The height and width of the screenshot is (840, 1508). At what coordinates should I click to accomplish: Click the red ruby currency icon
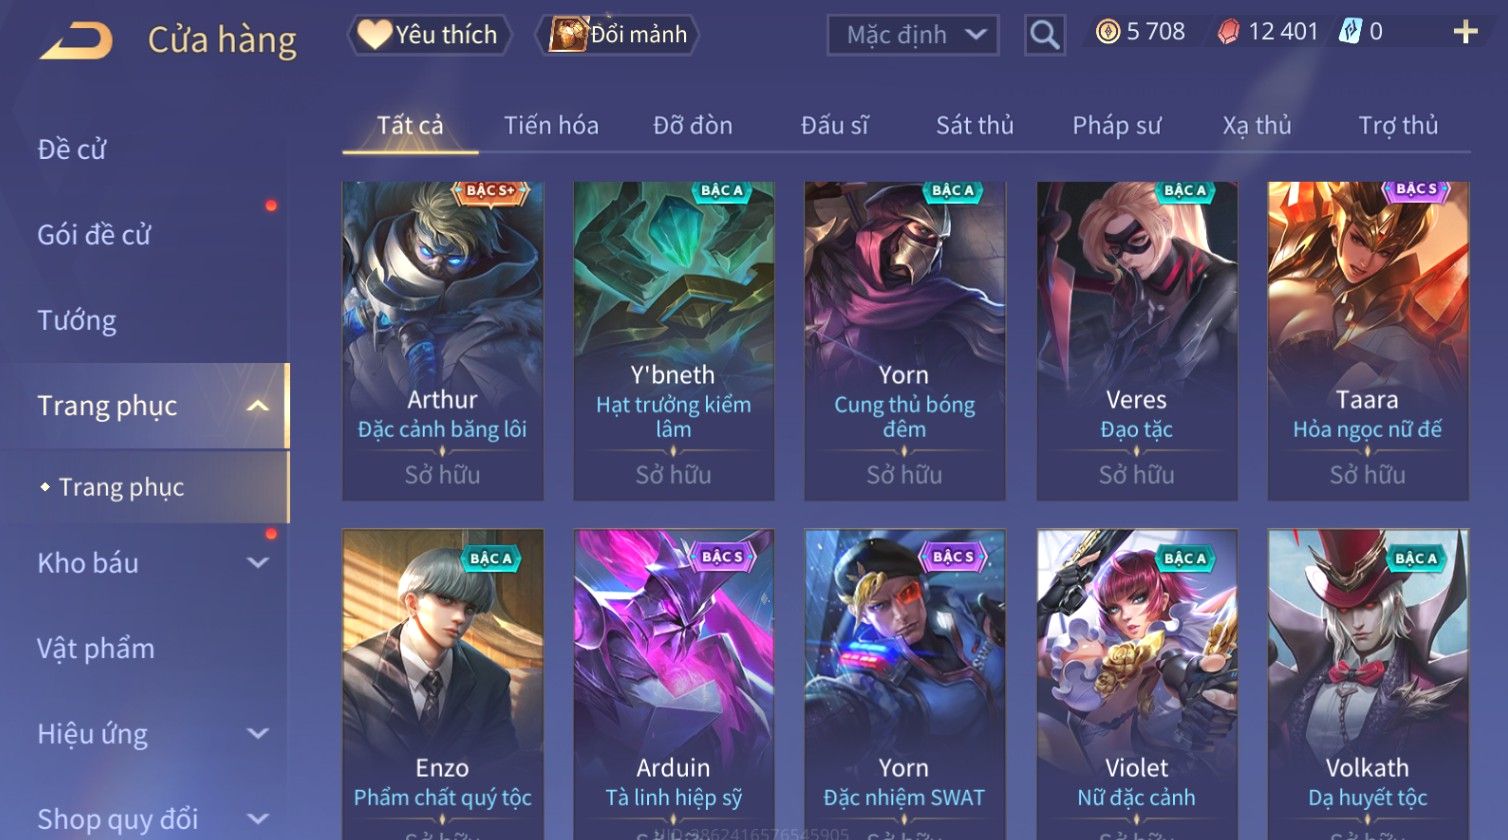pos(1228,32)
